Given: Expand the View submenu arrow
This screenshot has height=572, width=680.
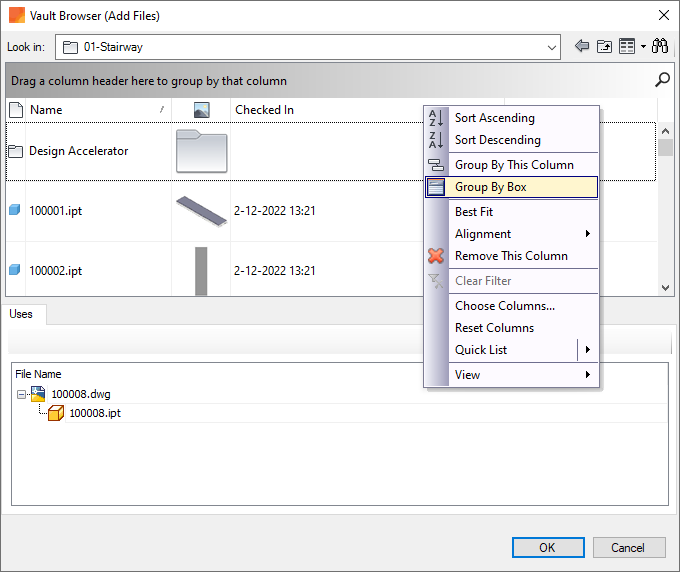Looking at the screenshot, I should coord(588,375).
